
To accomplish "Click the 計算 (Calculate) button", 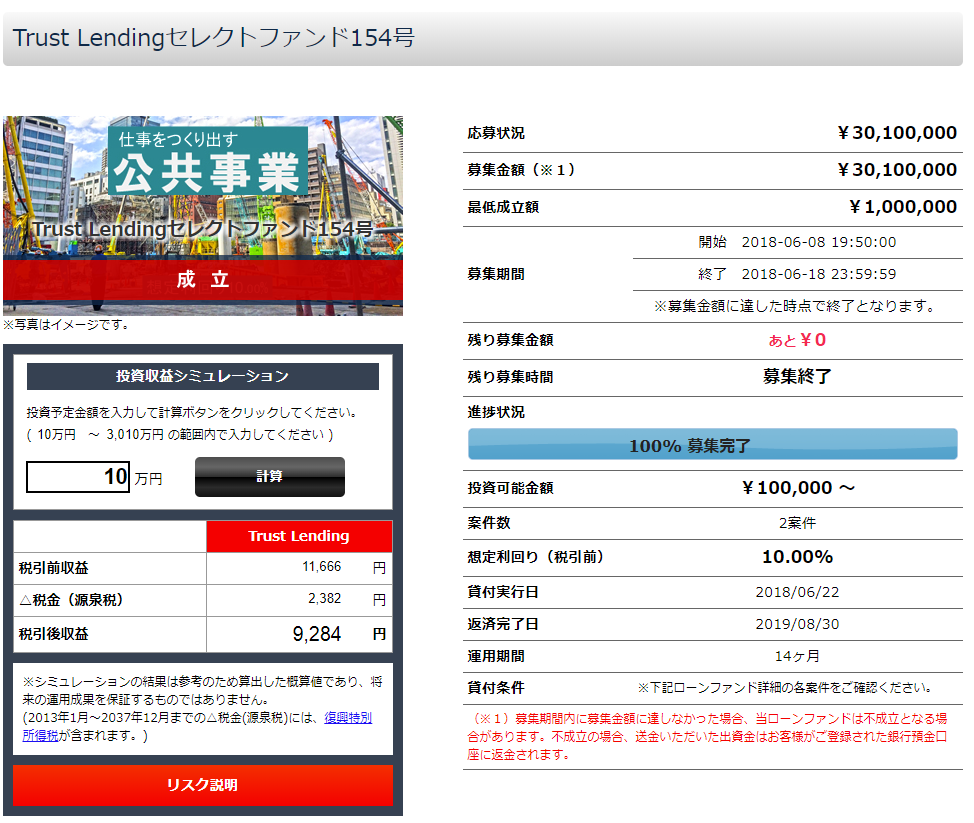I will pos(267,477).
